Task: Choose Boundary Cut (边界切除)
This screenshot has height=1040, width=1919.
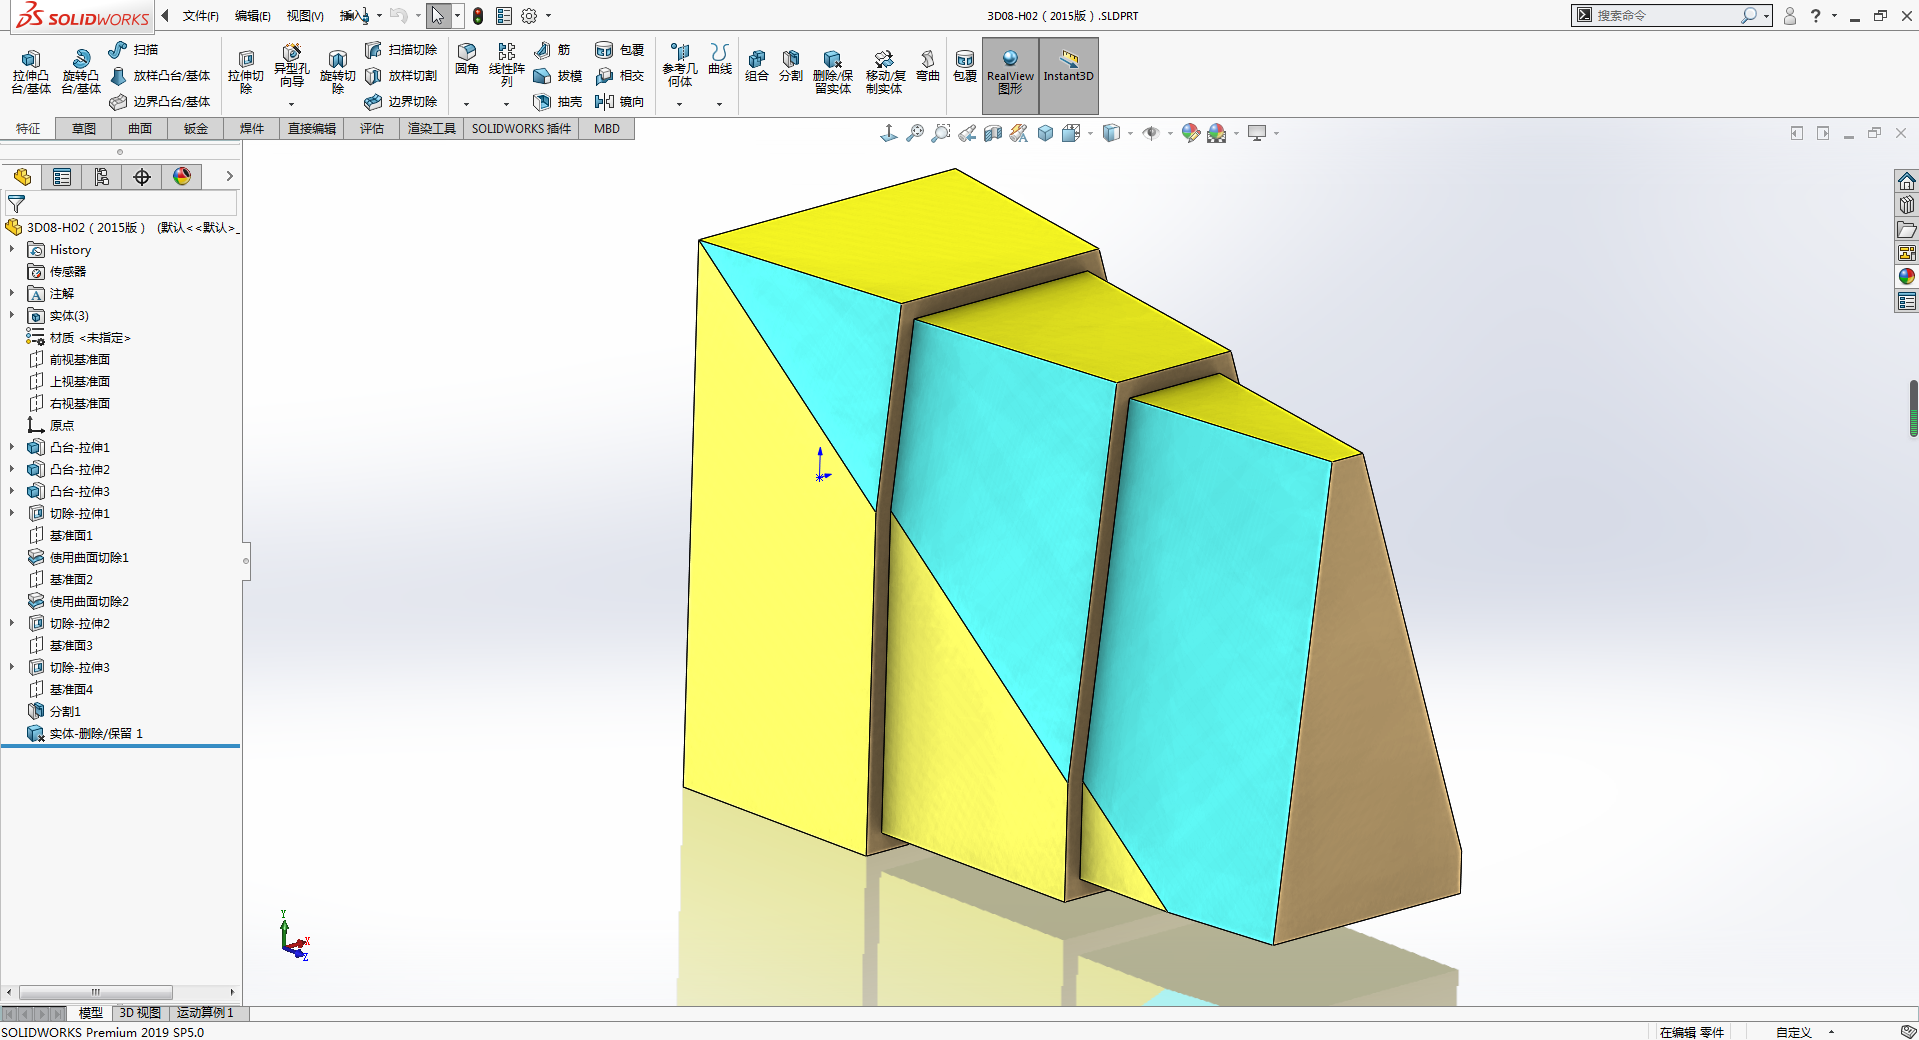Action: point(401,101)
